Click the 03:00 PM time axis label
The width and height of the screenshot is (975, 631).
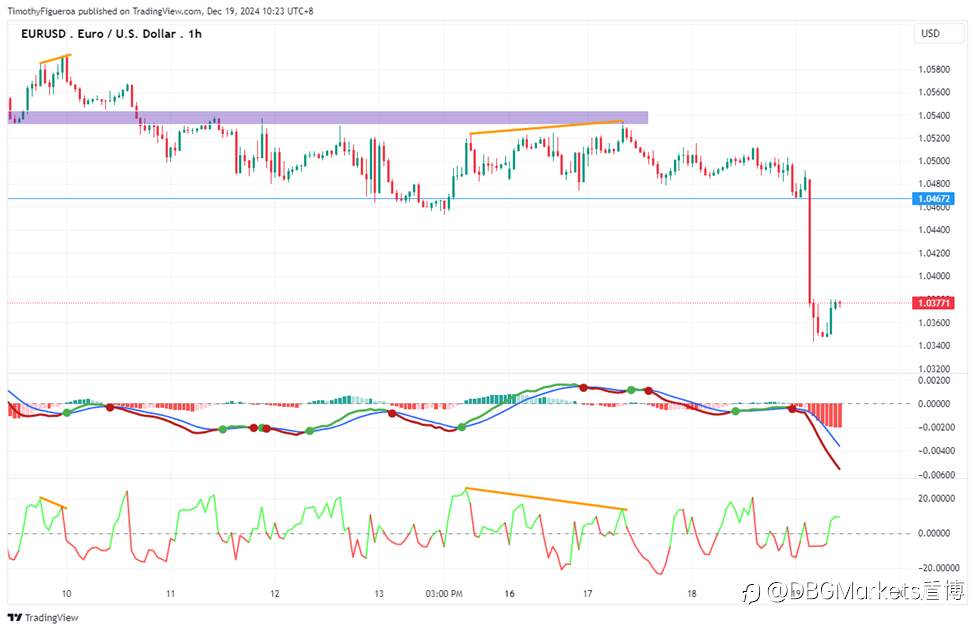pos(444,594)
